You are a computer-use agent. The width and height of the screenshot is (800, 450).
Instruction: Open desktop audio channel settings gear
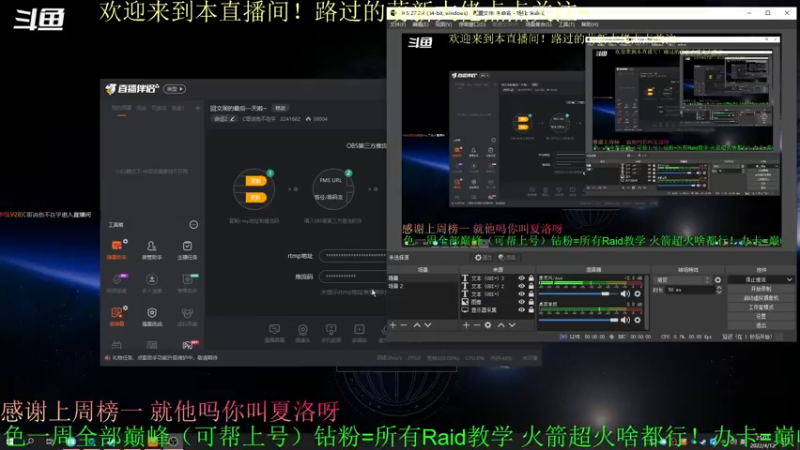tap(637, 320)
